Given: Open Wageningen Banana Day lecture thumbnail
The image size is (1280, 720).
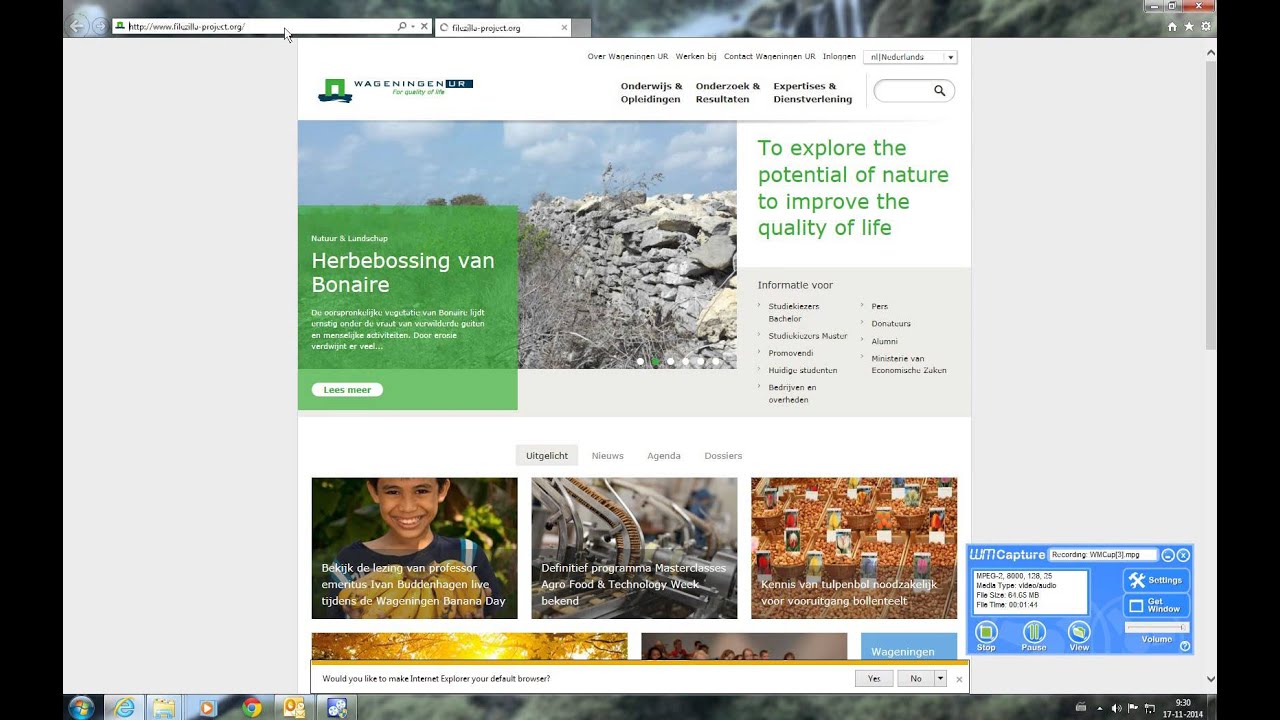Looking at the screenshot, I should [414, 548].
